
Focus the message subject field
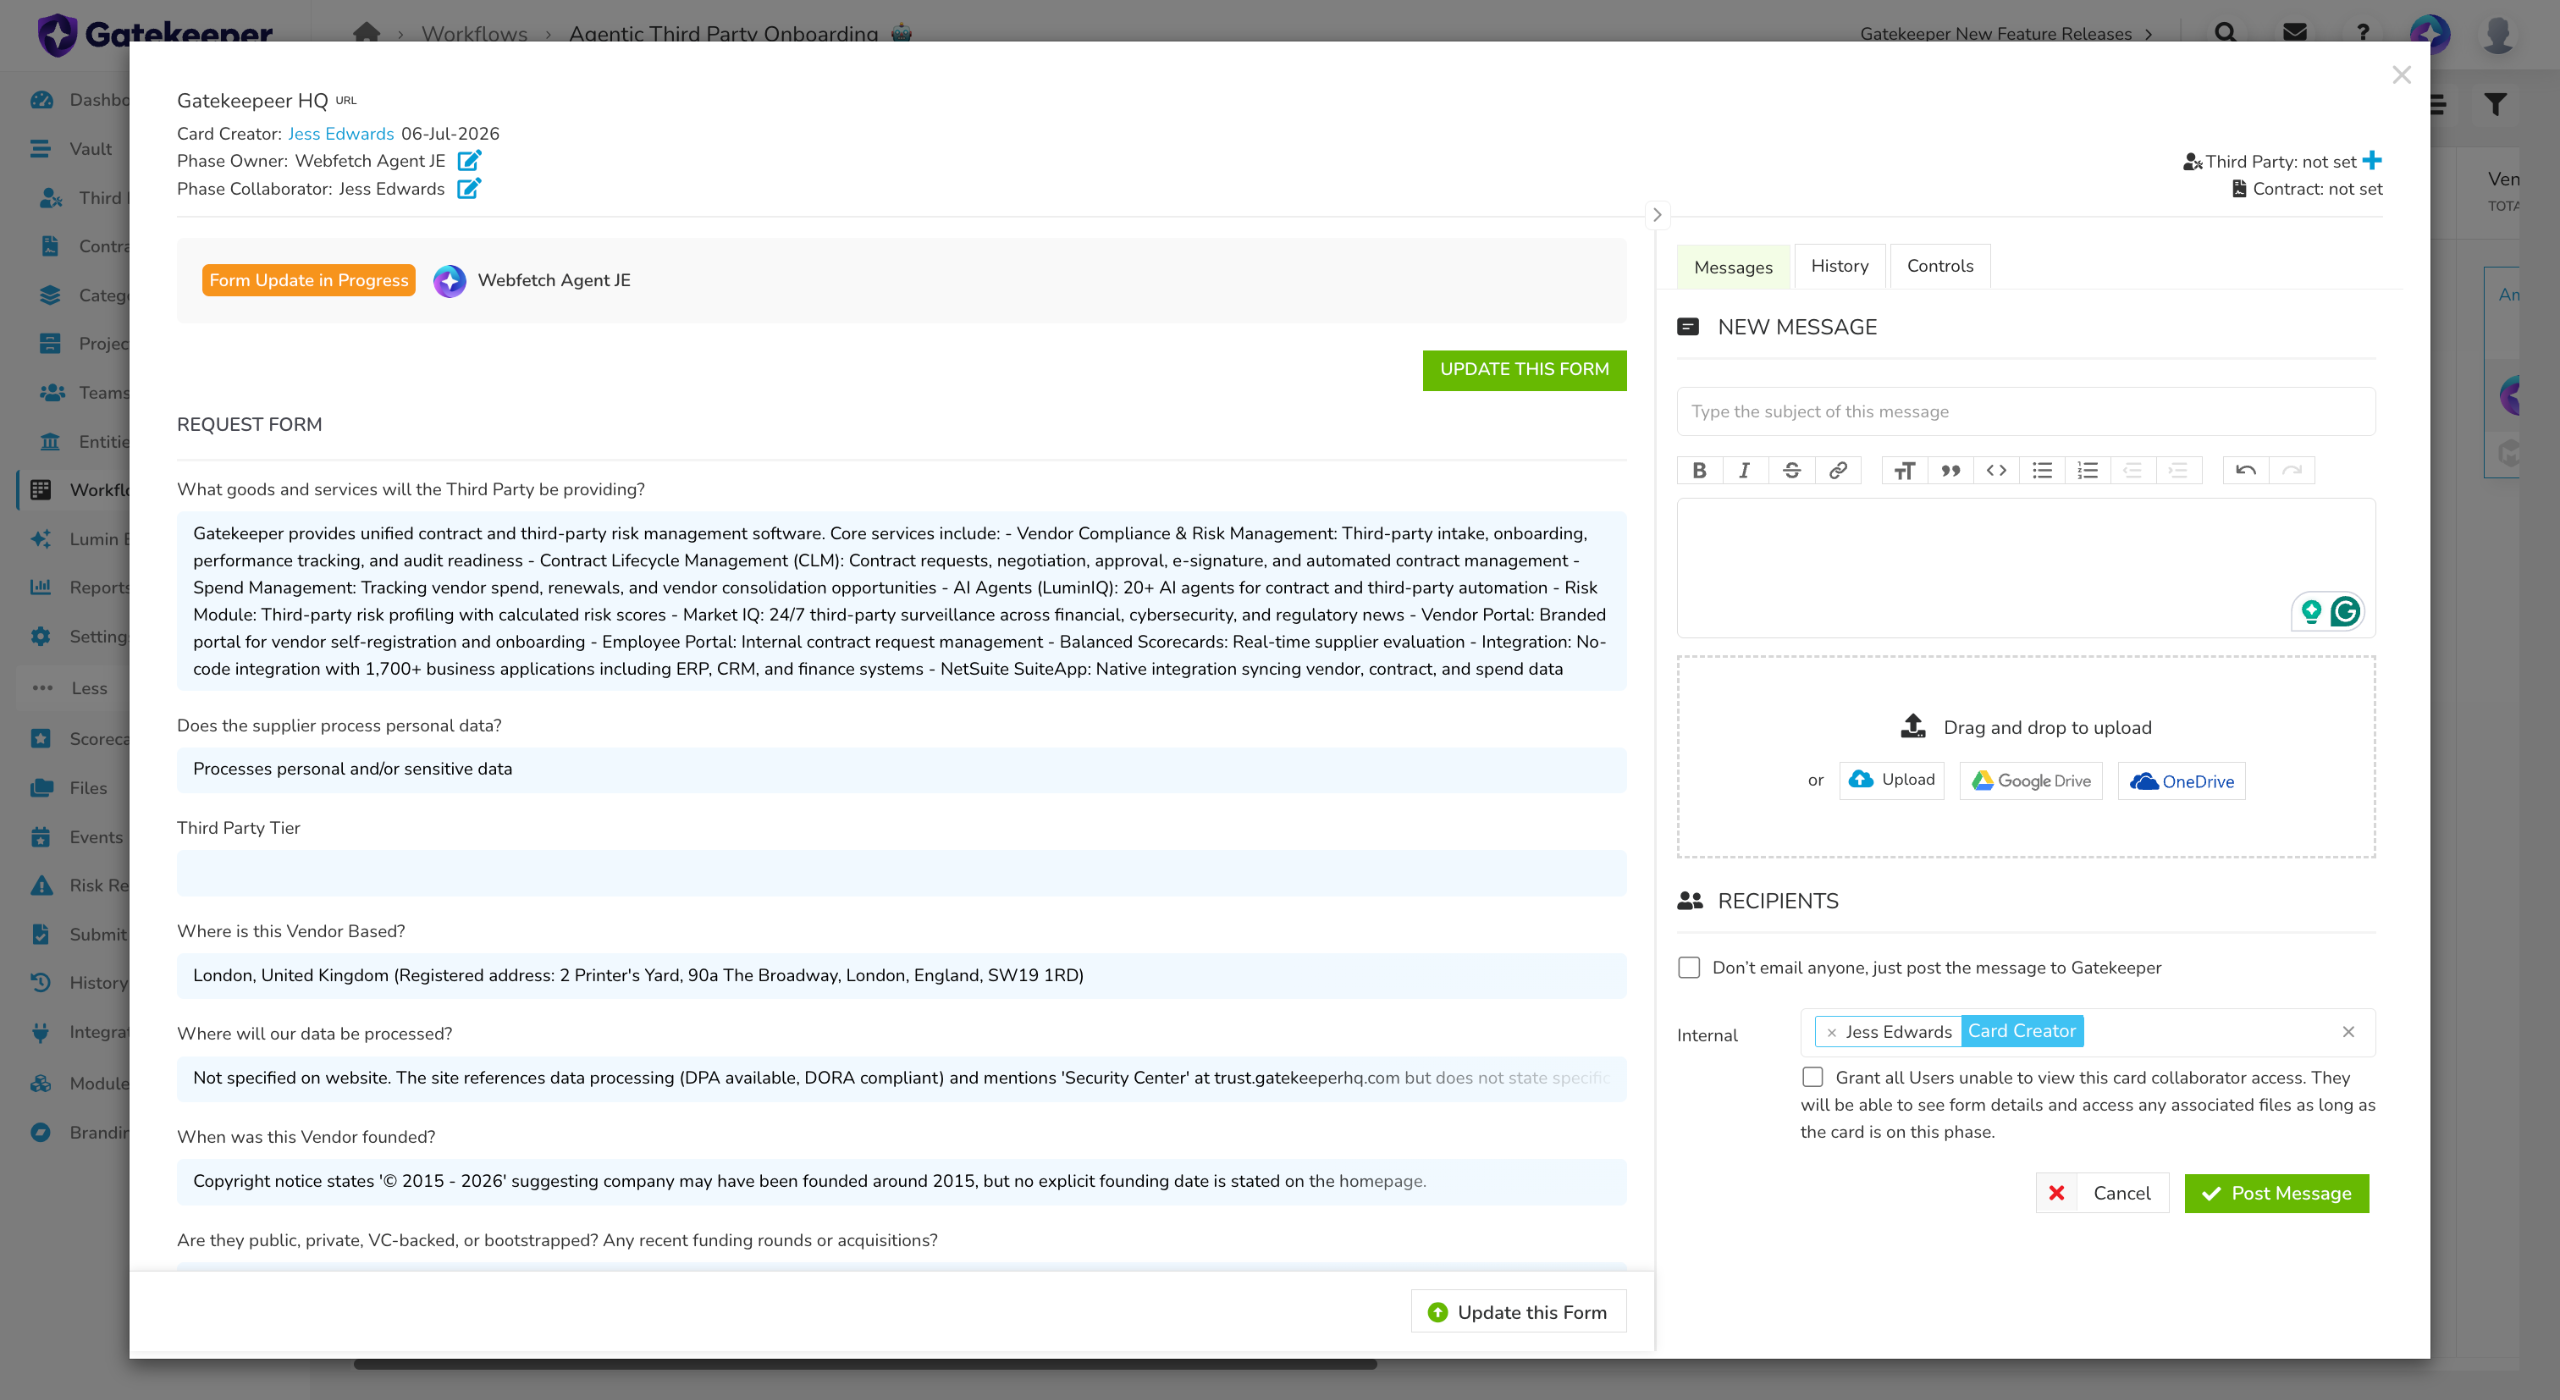tap(2026, 411)
